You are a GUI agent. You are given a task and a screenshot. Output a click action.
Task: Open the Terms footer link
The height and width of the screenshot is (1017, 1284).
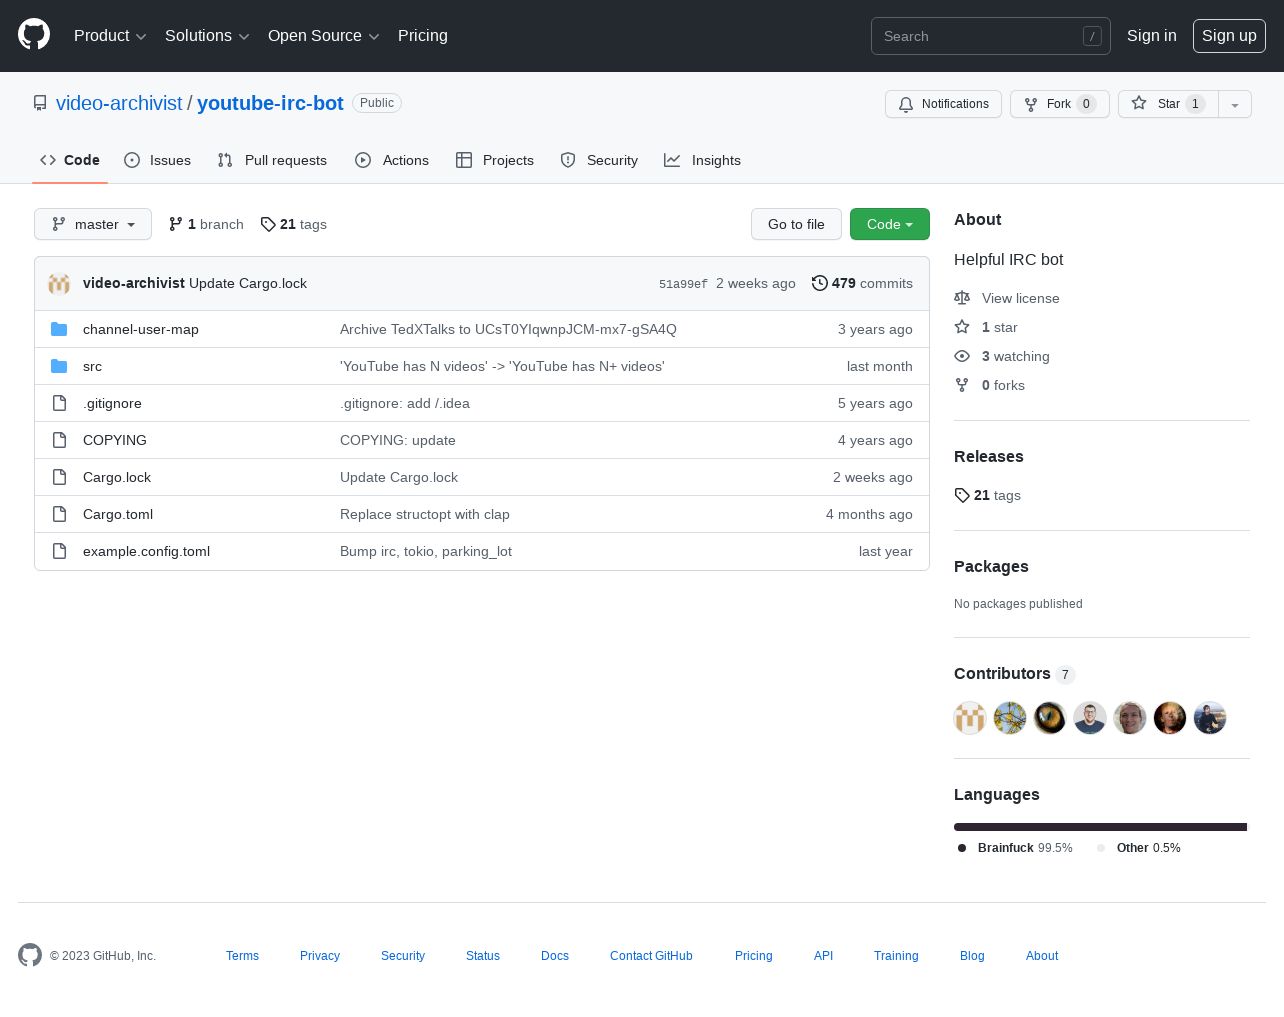(x=242, y=956)
